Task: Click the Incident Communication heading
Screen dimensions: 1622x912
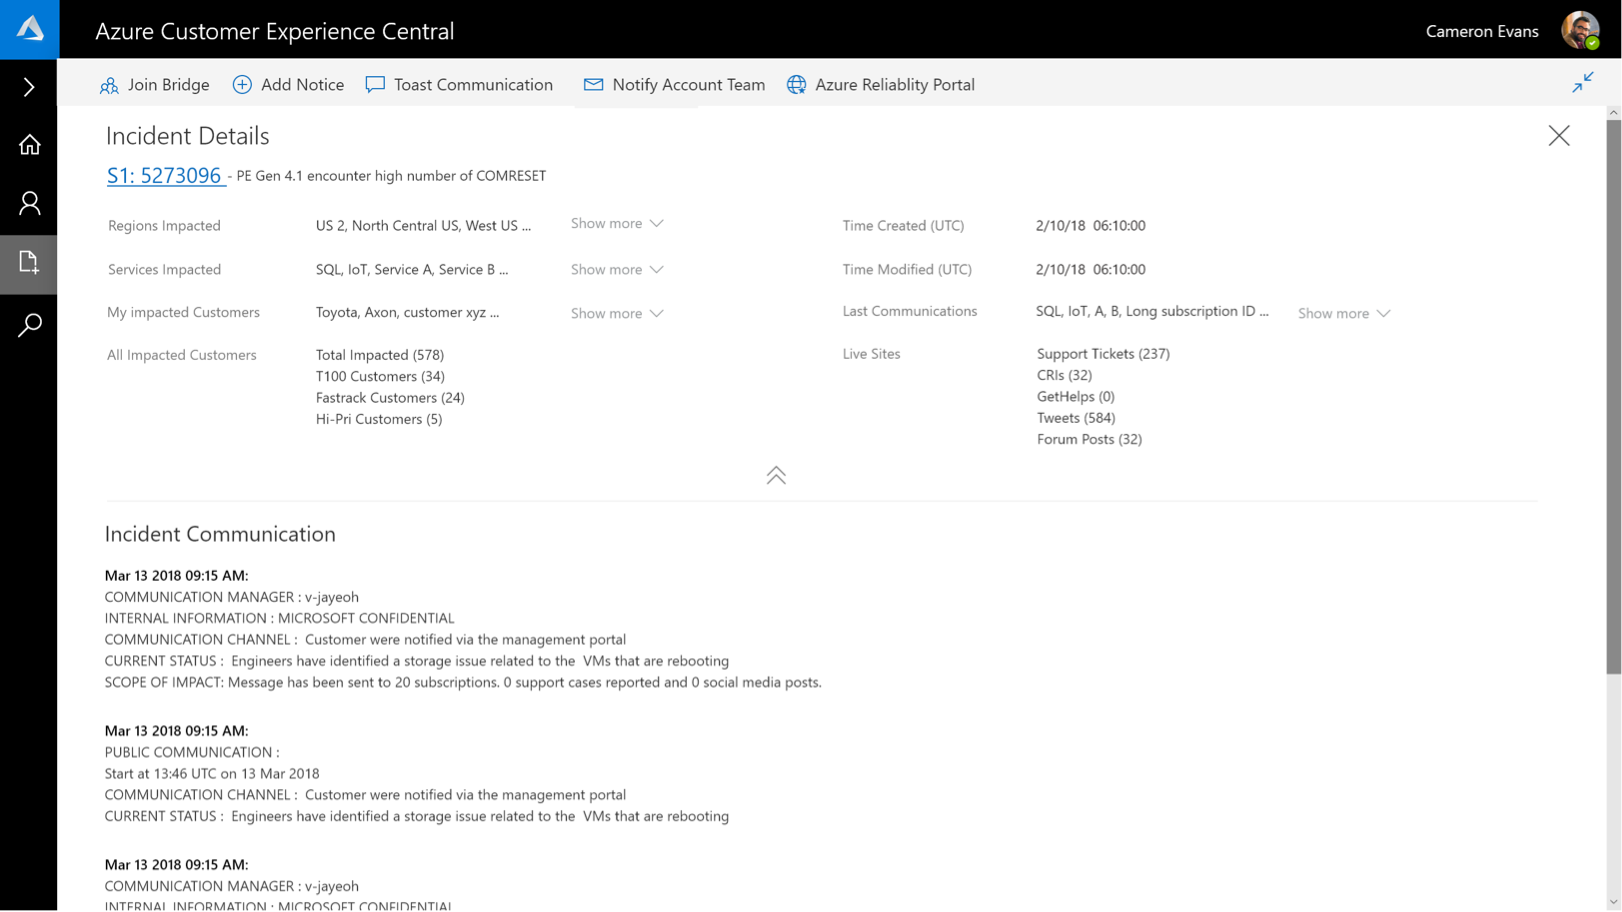Action: pos(220,534)
